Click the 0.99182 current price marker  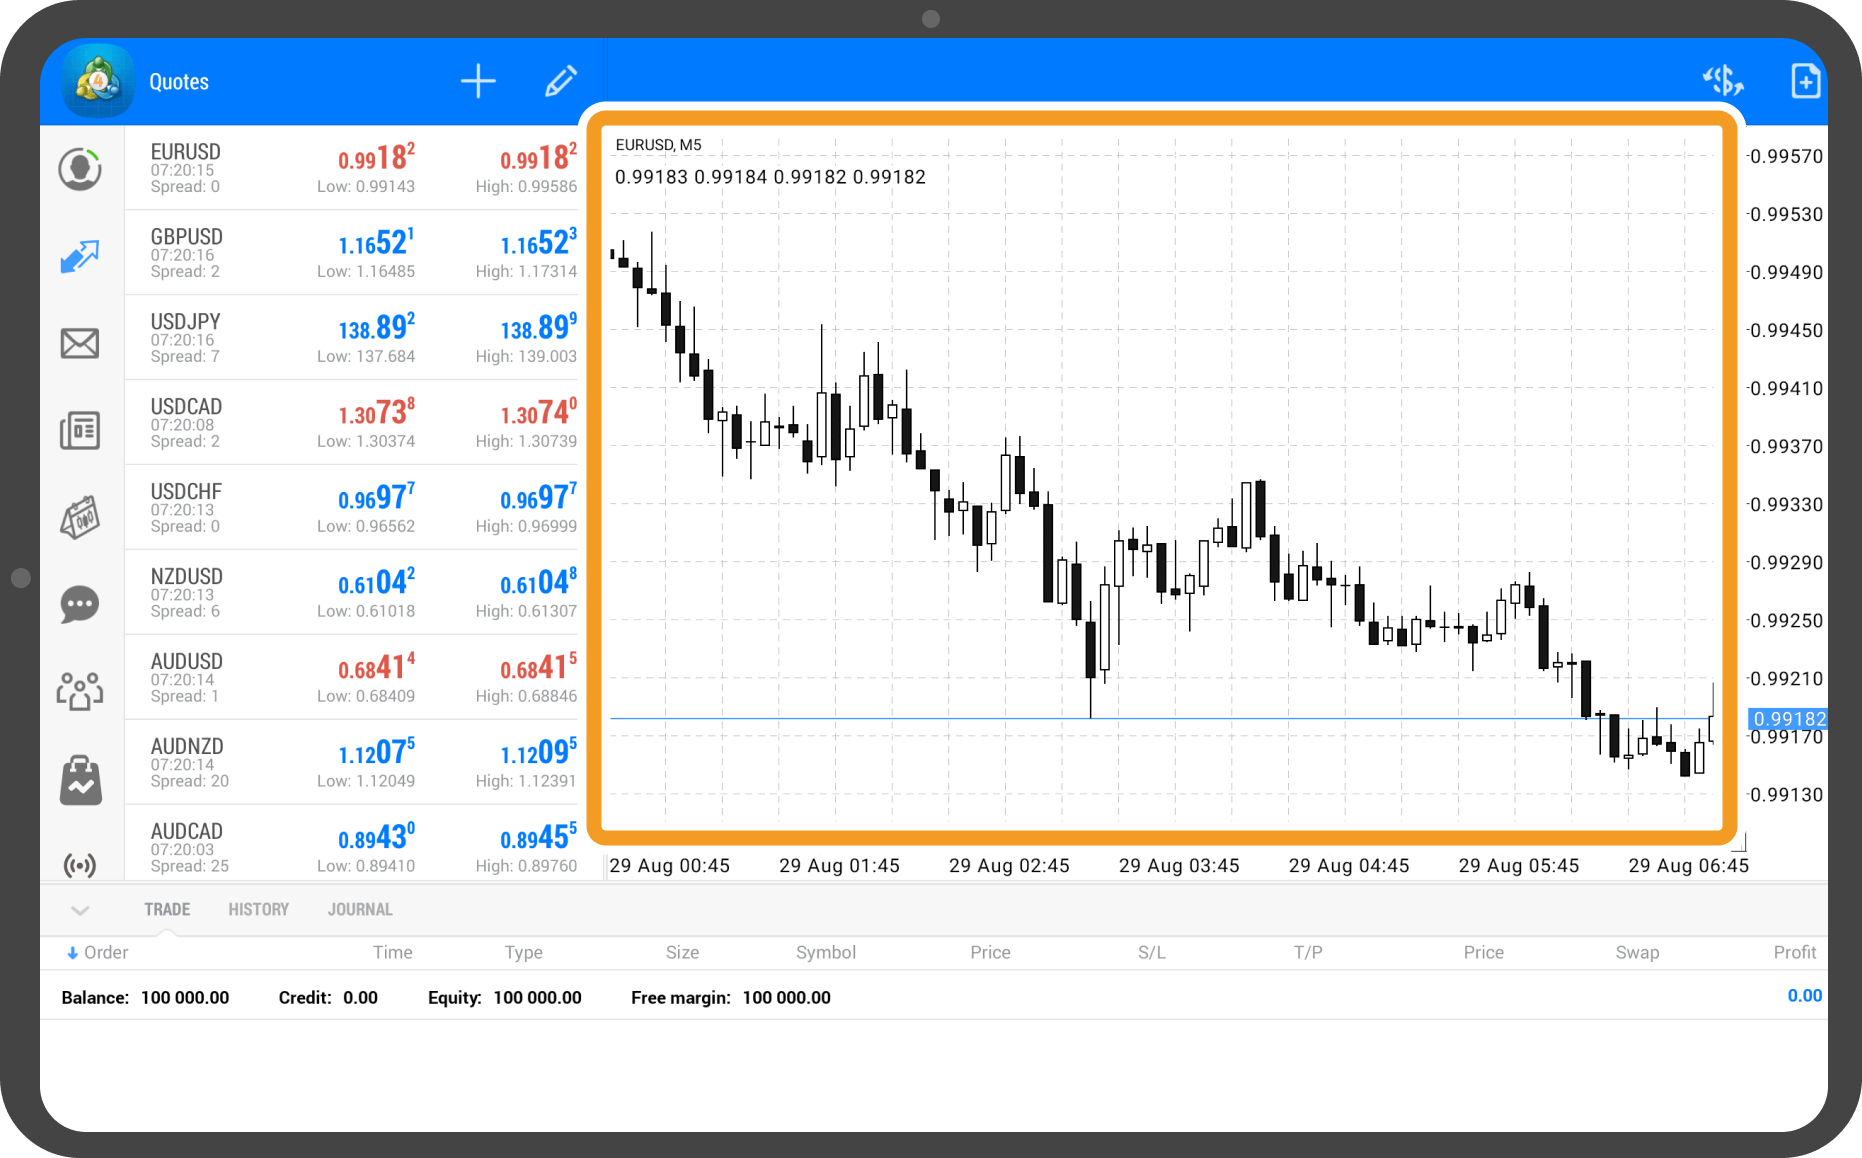1788,718
